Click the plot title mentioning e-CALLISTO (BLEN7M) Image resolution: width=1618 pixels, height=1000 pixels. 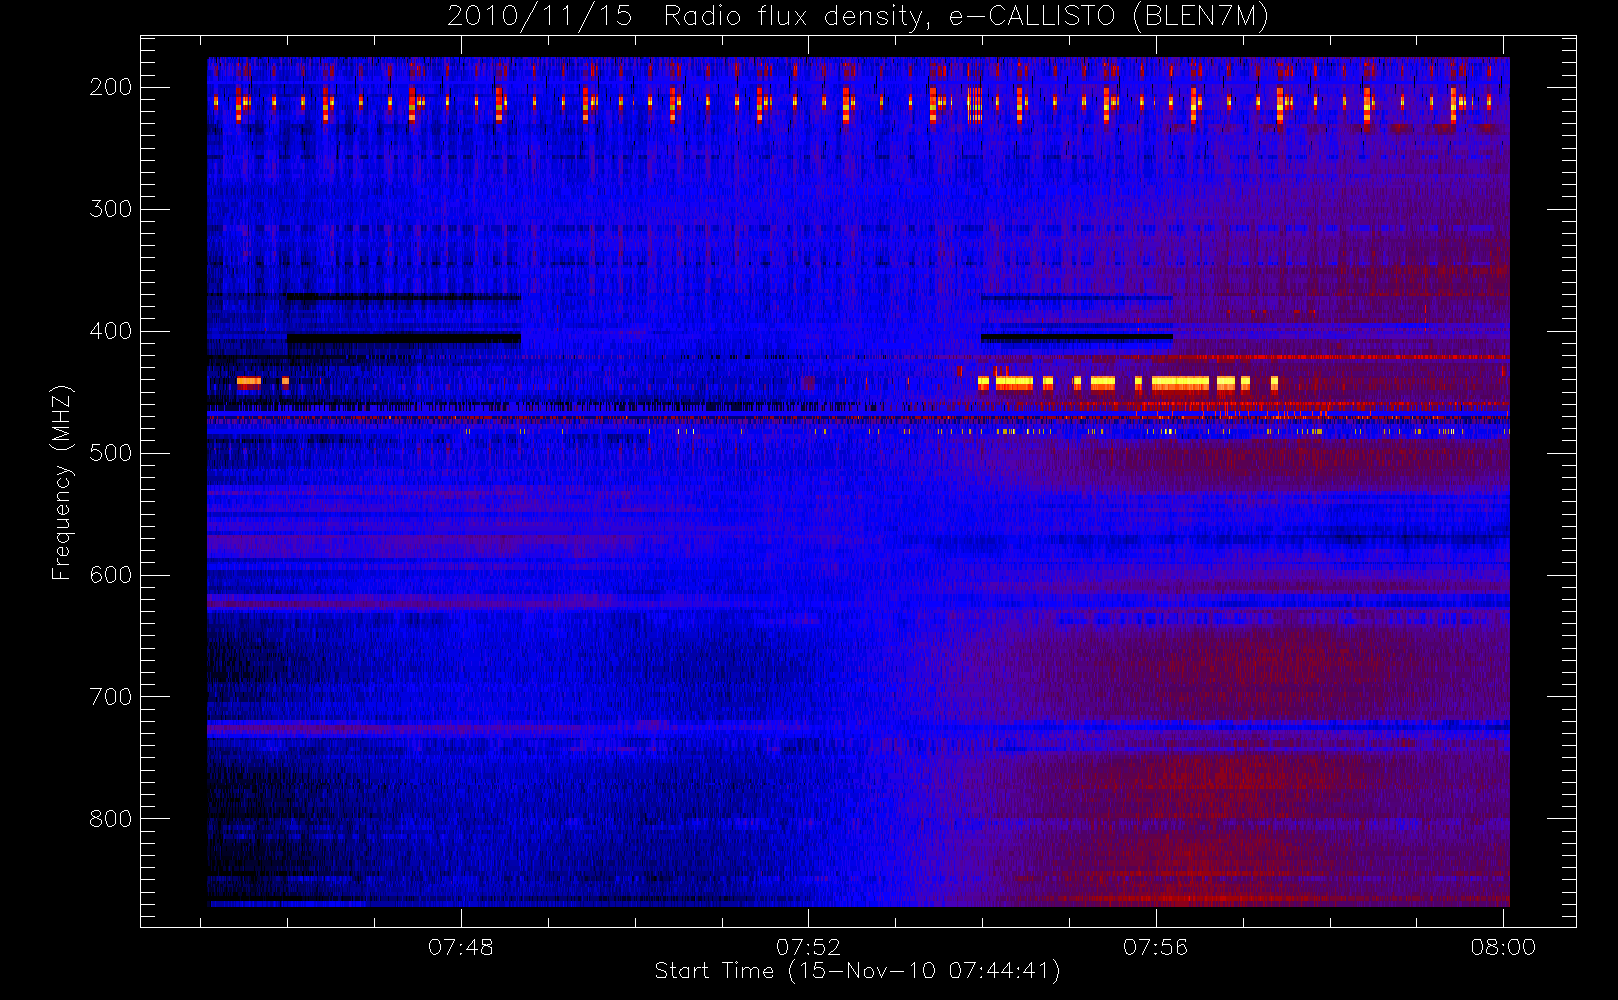click(x=858, y=16)
